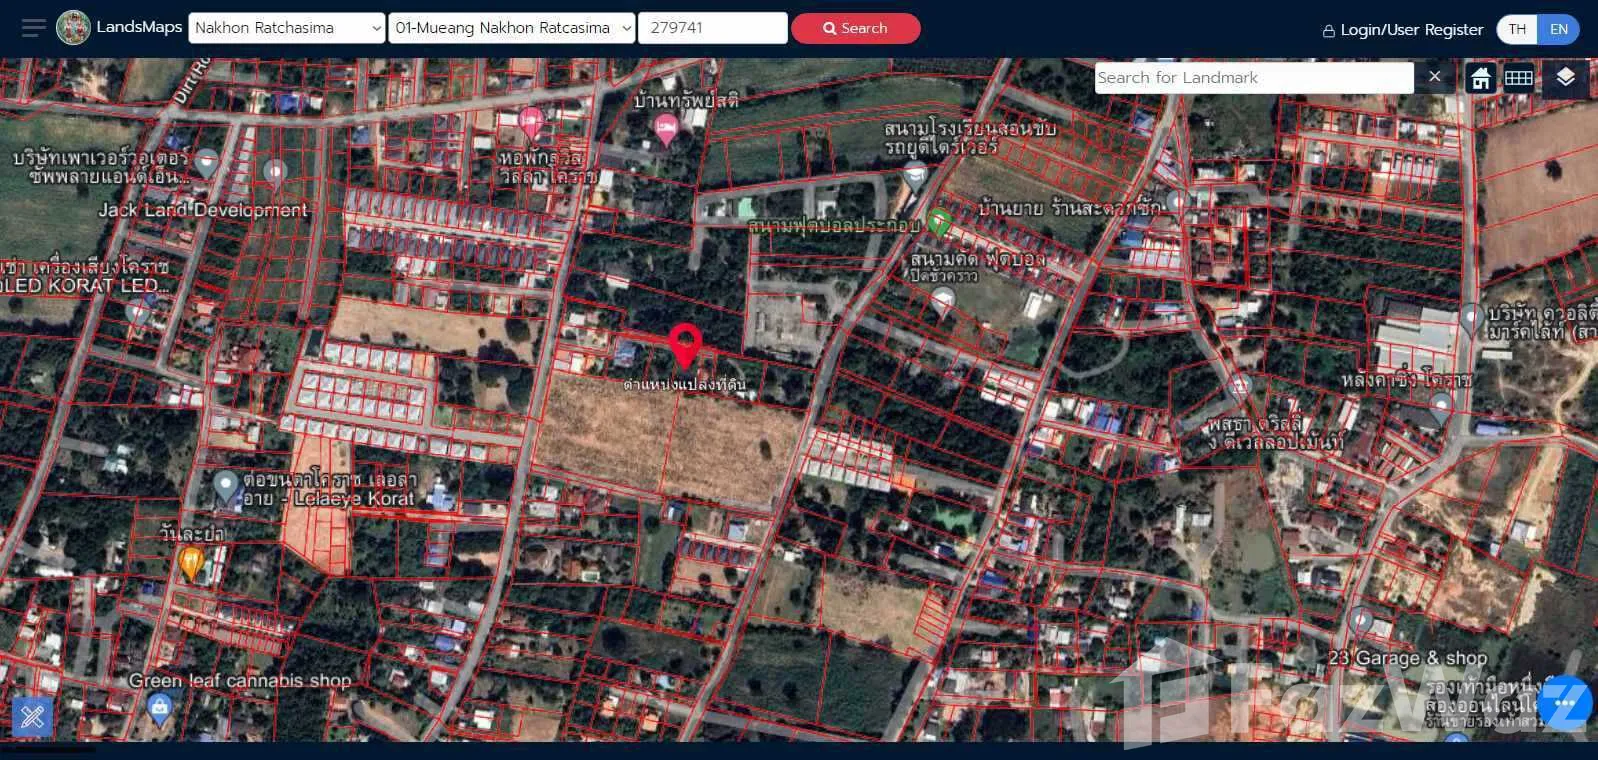This screenshot has height=760, width=1598.
Task: Open the map layers icon
Action: coord(1565,78)
